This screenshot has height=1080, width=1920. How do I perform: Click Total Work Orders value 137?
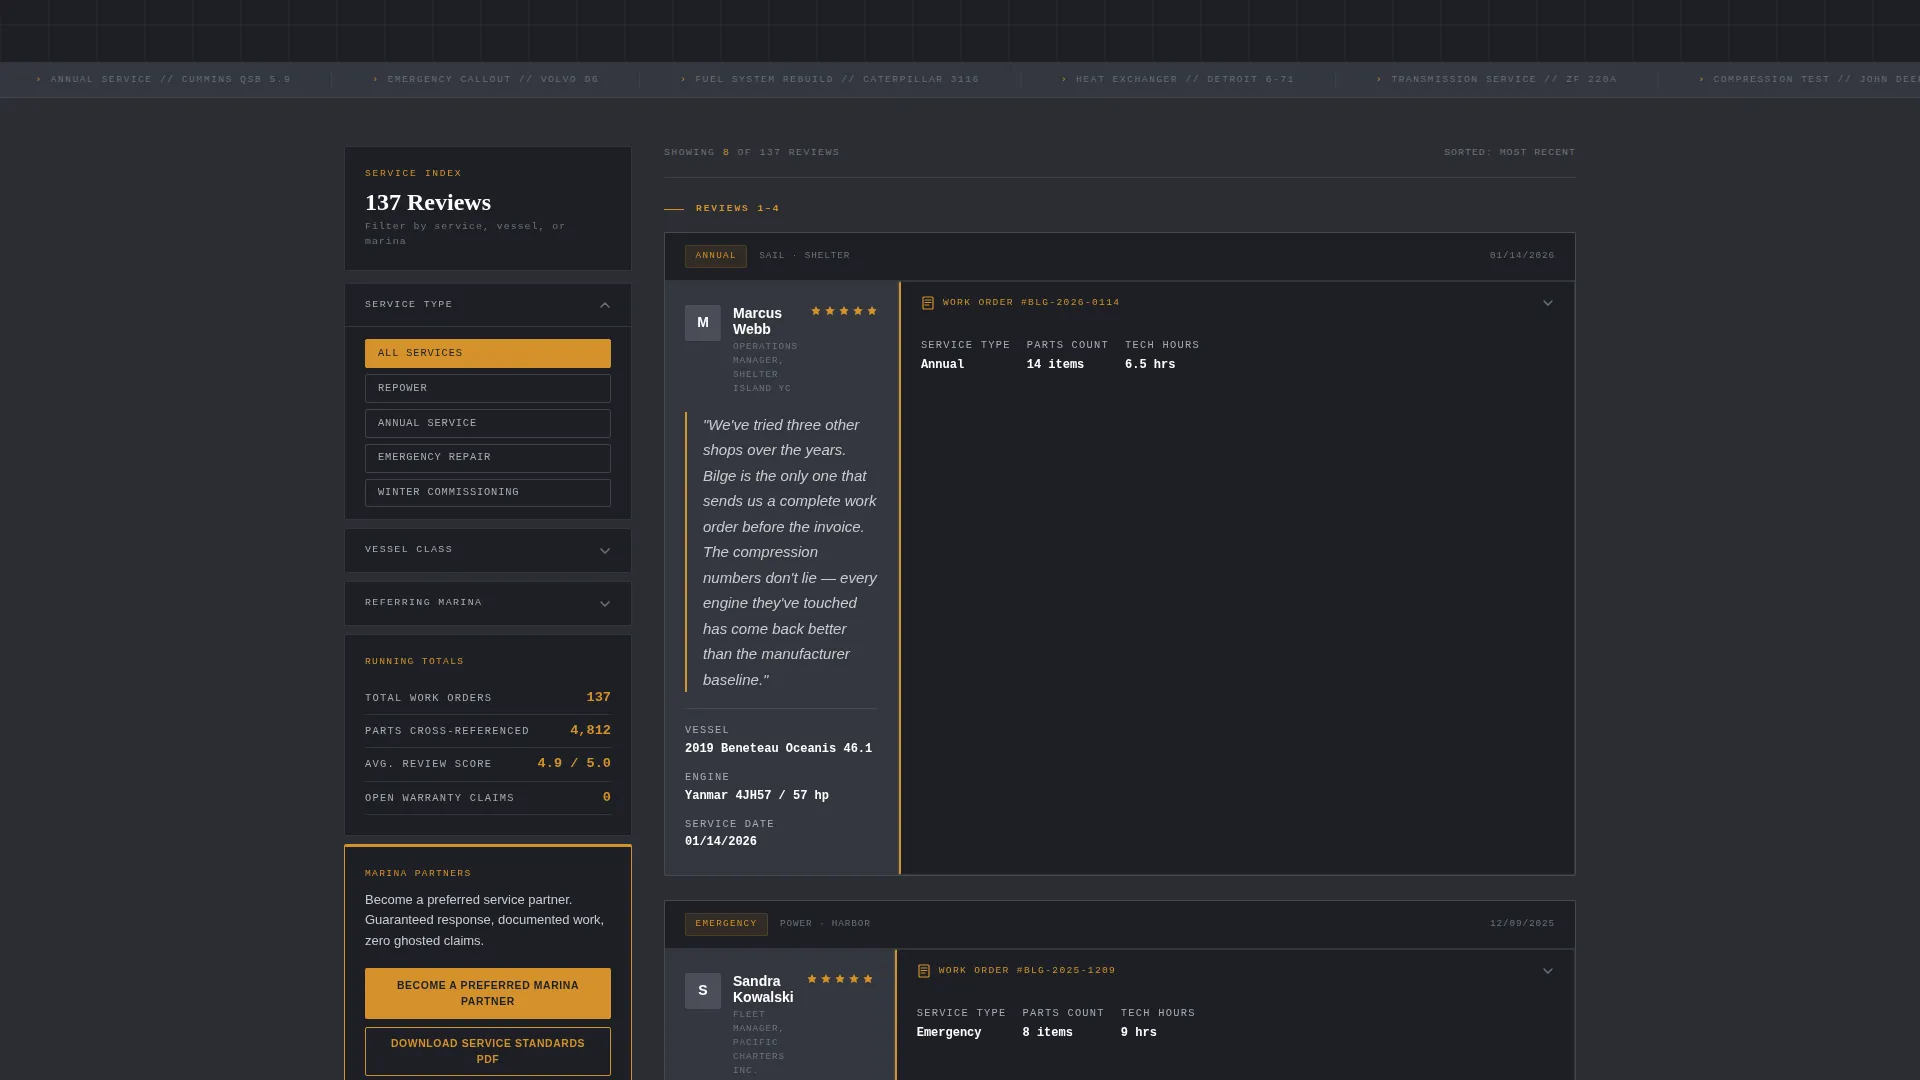tap(599, 698)
